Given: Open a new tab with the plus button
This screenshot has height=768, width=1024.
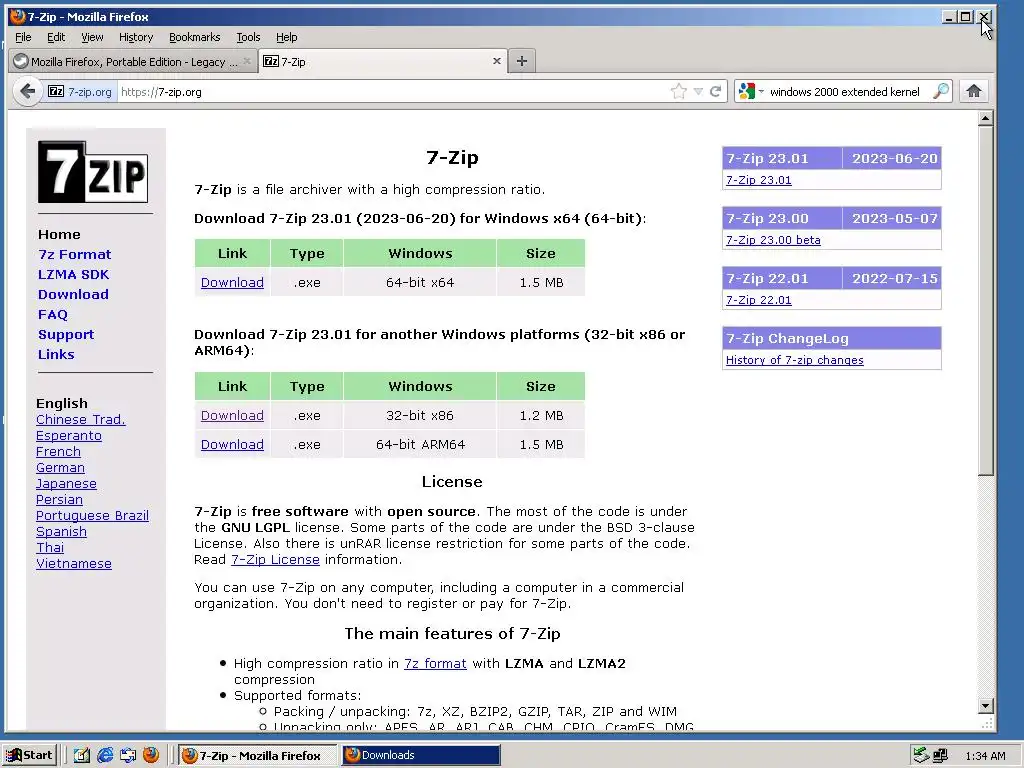Looking at the screenshot, I should pos(521,61).
